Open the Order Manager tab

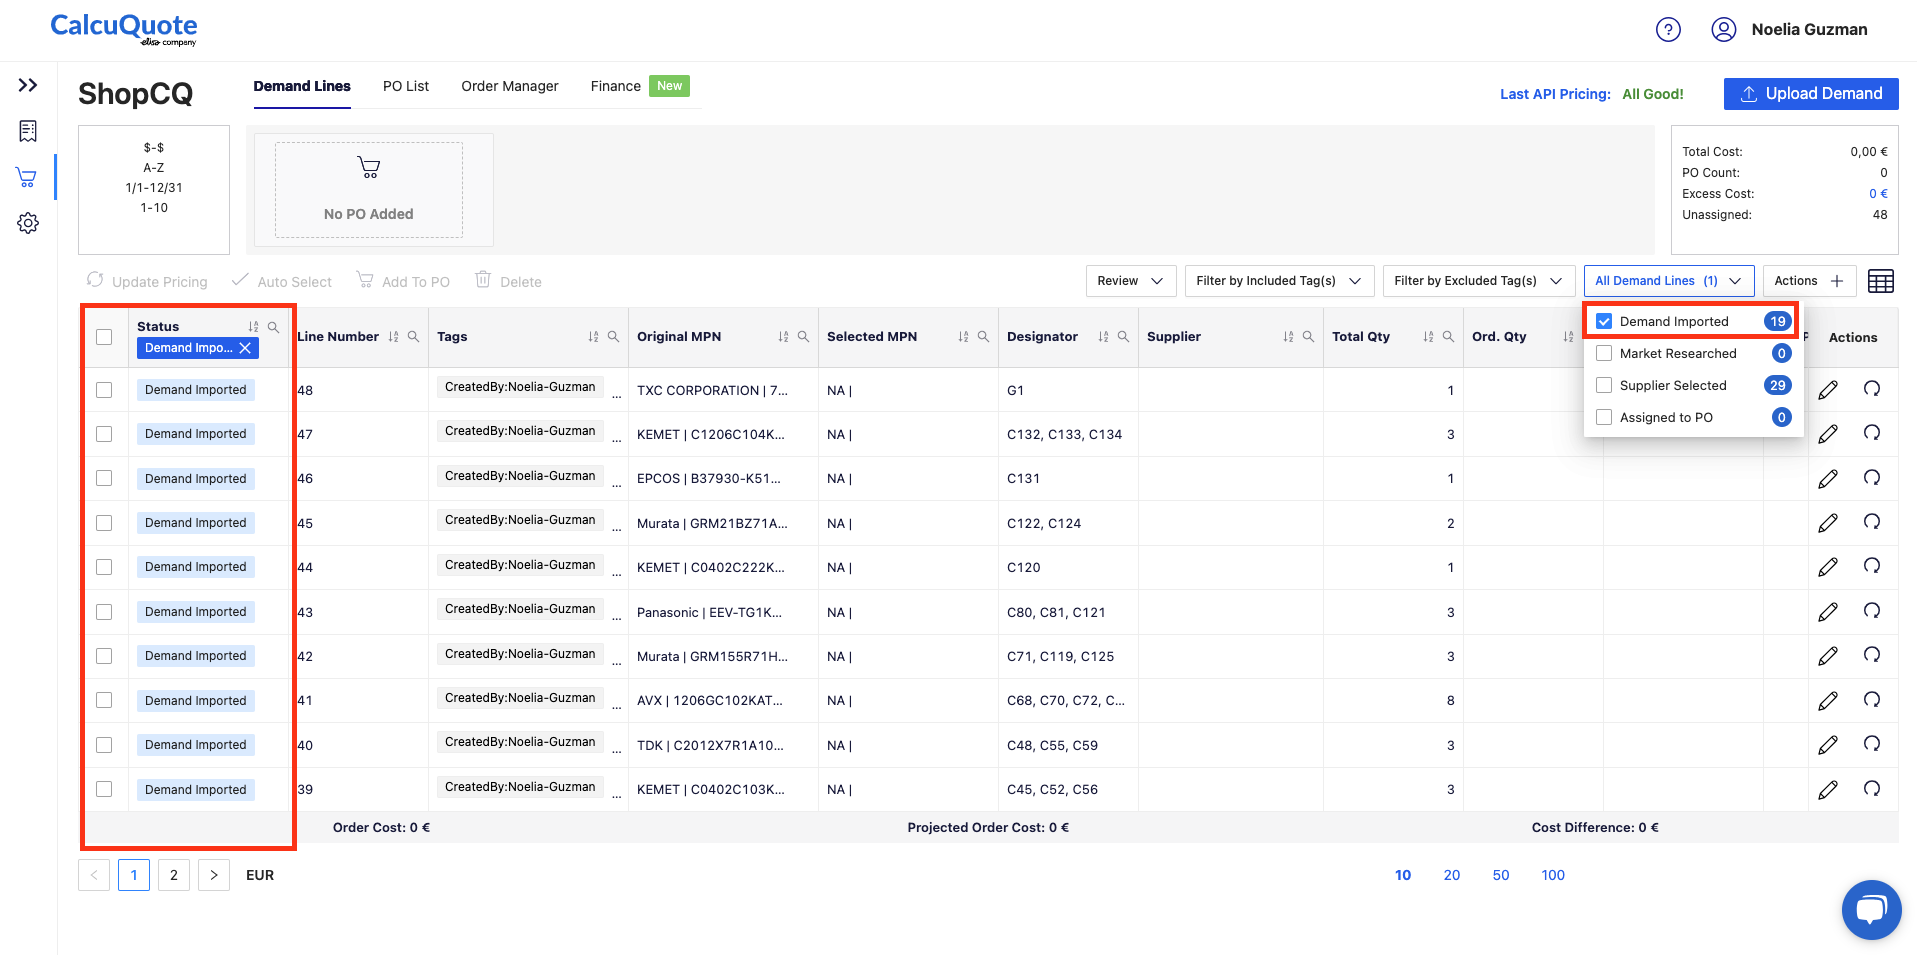pyautogui.click(x=510, y=86)
